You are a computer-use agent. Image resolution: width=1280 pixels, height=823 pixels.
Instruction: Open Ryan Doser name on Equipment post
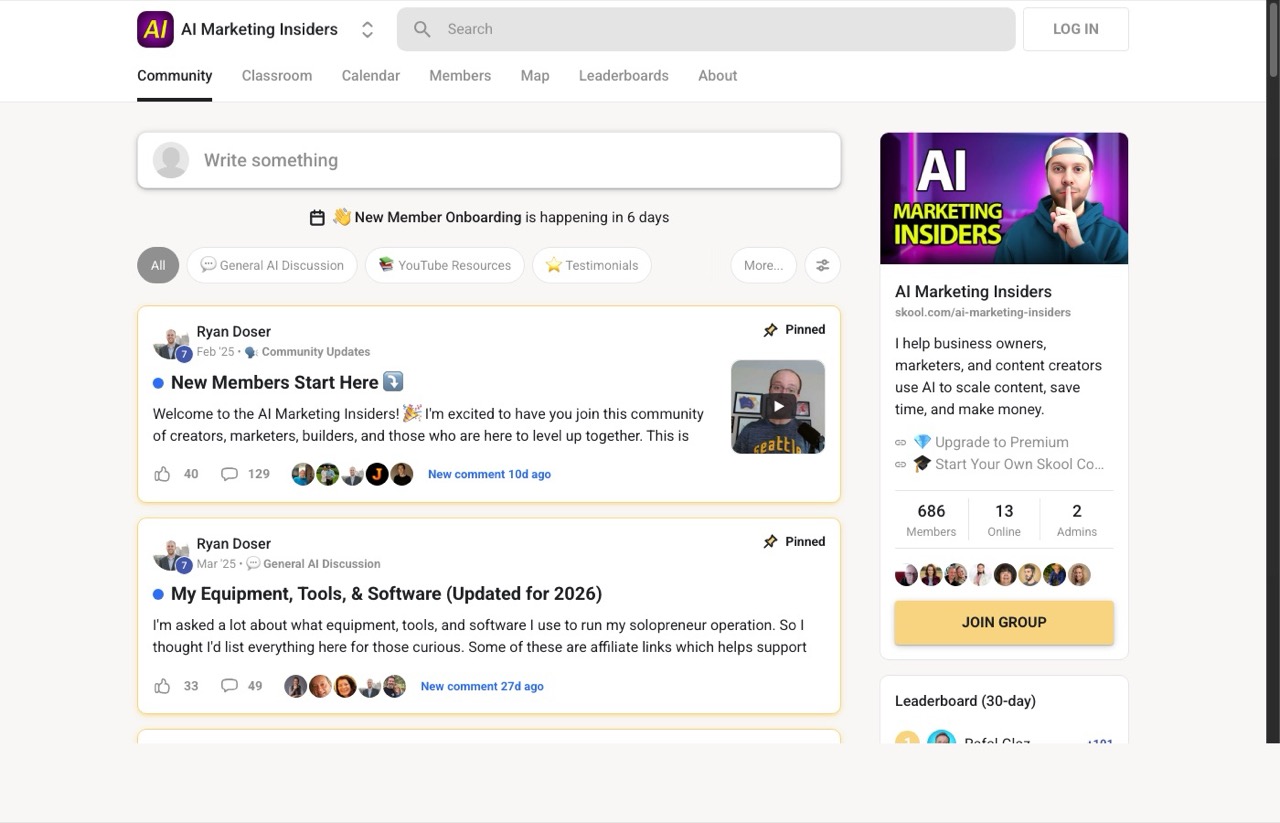(234, 544)
